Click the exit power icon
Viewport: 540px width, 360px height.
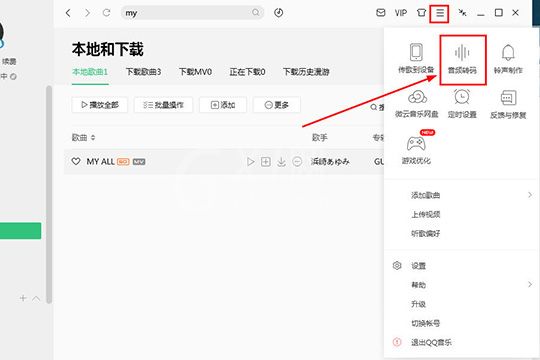click(397, 342)
